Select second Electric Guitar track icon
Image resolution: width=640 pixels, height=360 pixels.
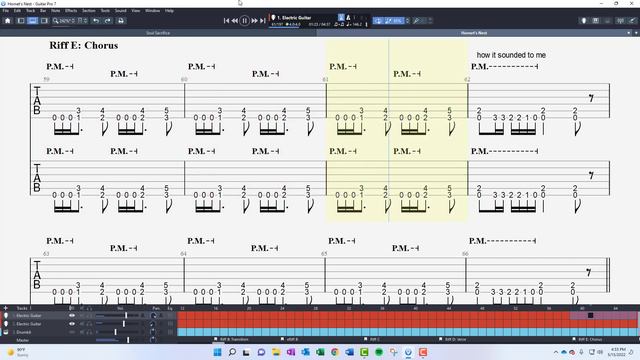(6, 324)
